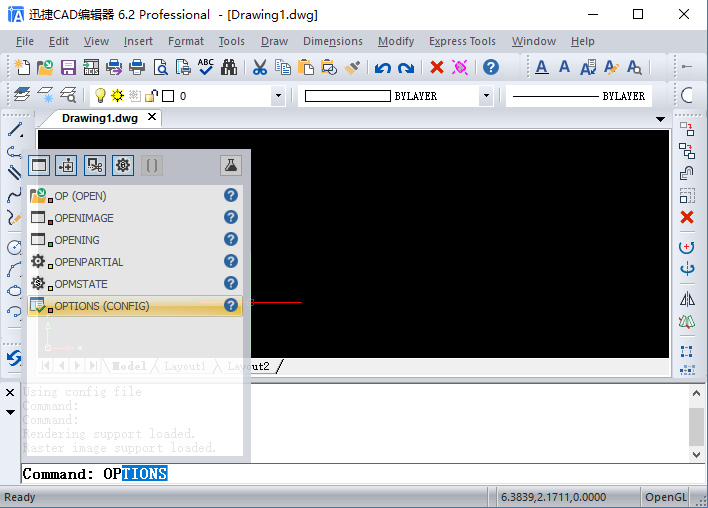Click the New drawing icon

(x=22, y=67)
